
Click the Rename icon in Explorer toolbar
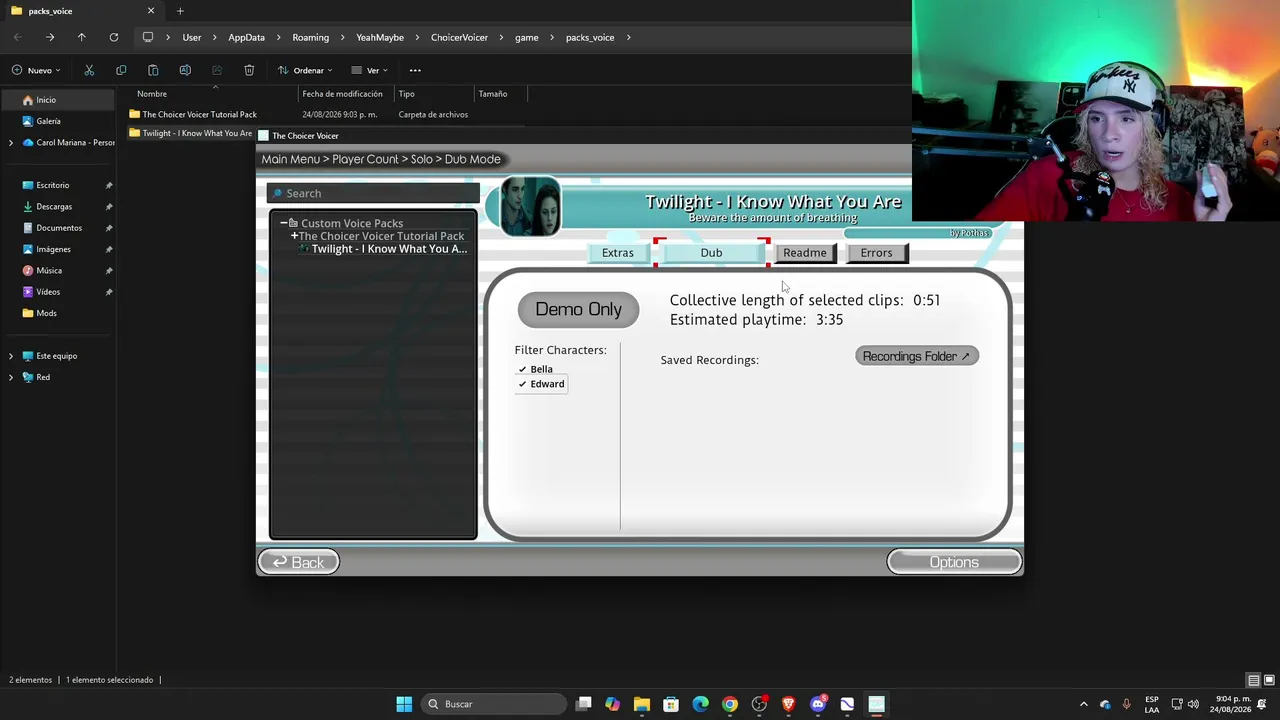point(185,70)
